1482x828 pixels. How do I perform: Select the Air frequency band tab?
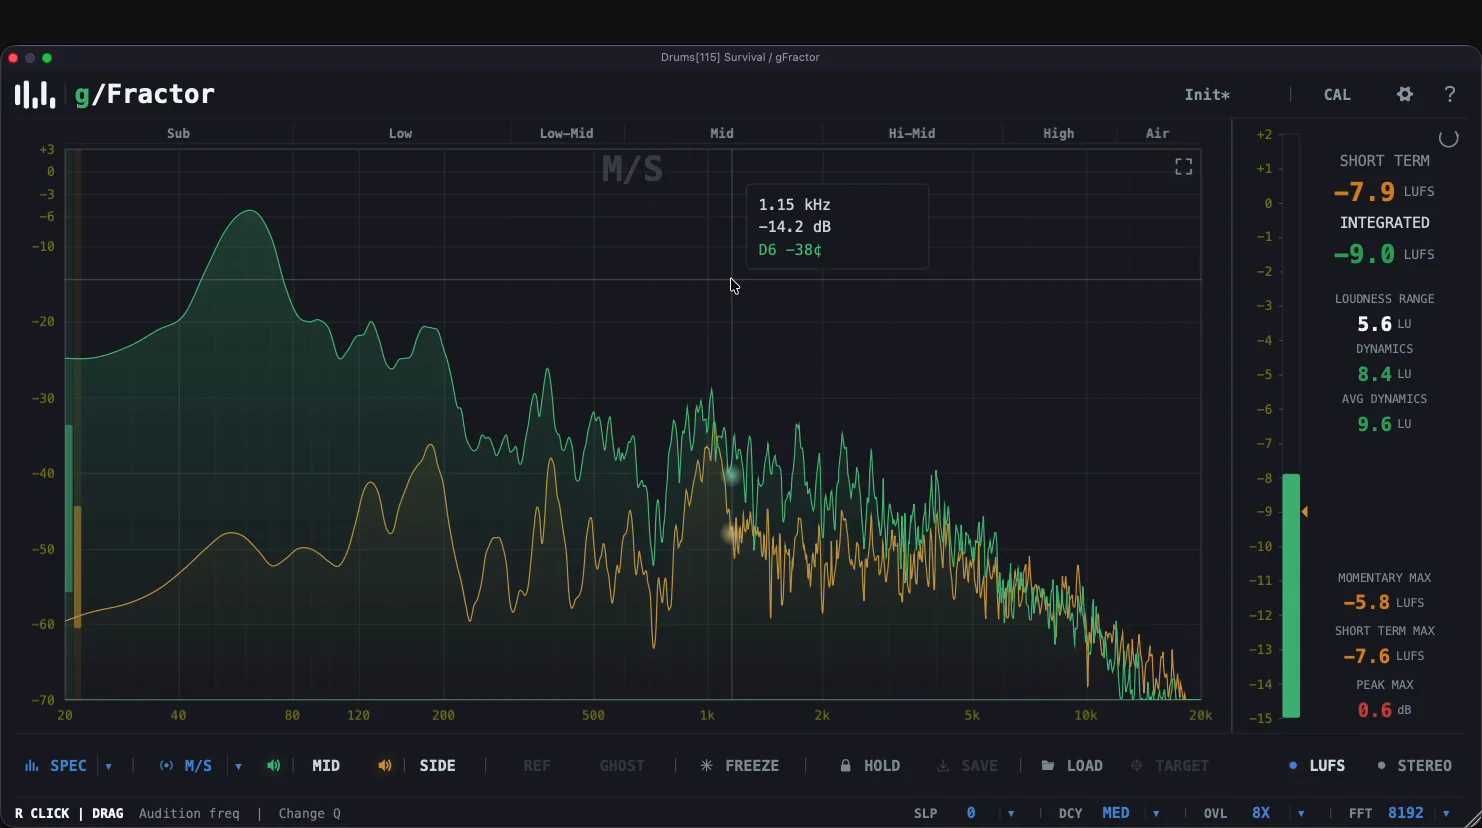1157,133
